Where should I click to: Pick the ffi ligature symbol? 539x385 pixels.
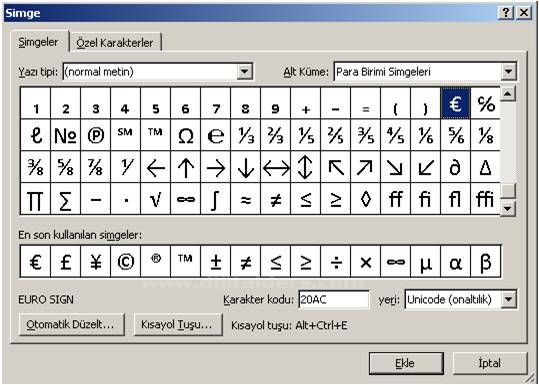(485, 199)
